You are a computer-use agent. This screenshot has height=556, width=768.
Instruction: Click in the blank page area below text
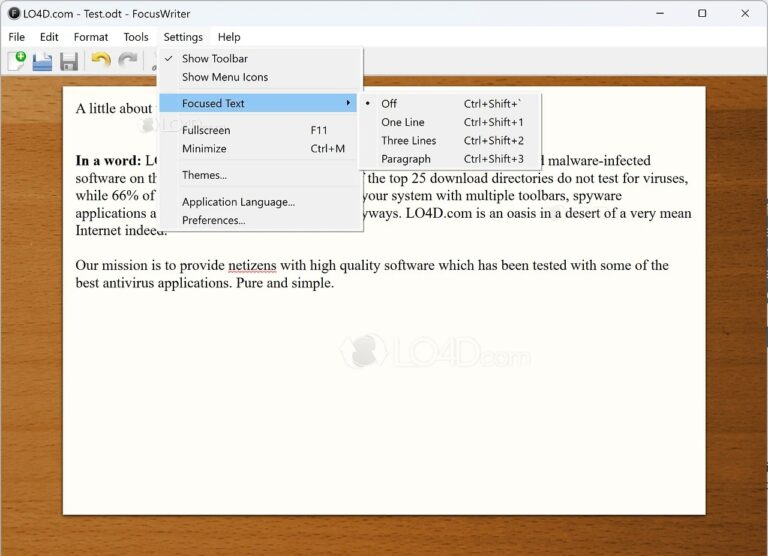coord(384,402)
